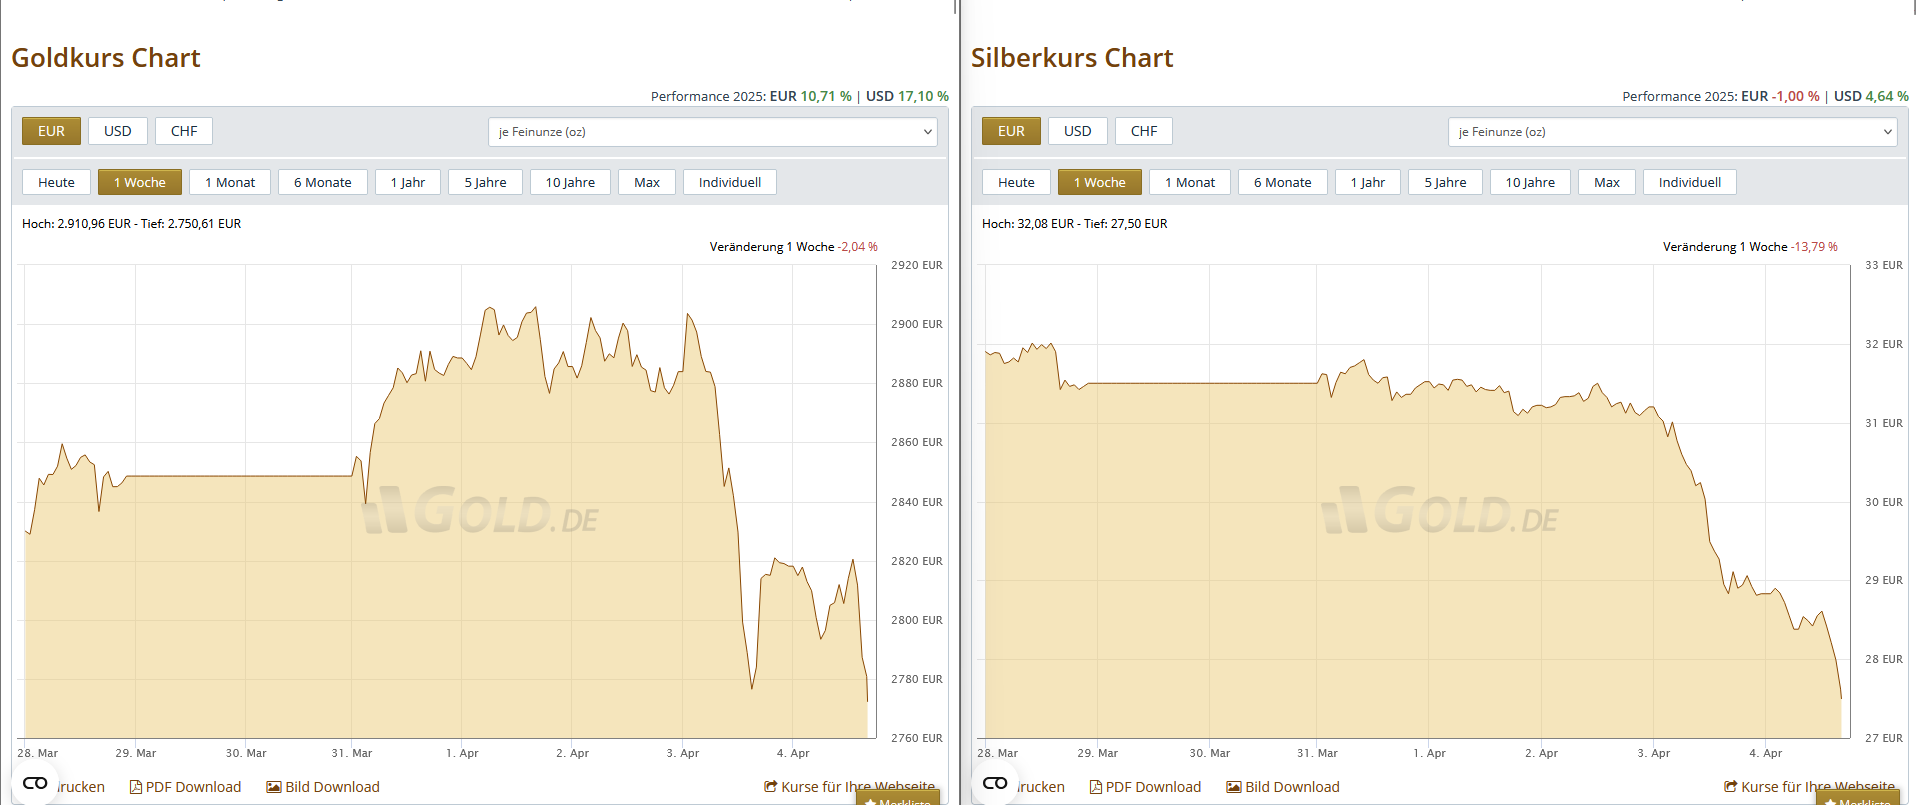Switch Silberkurs chart to CHF
The image size is (1919, 805).
click(1144, 131)
